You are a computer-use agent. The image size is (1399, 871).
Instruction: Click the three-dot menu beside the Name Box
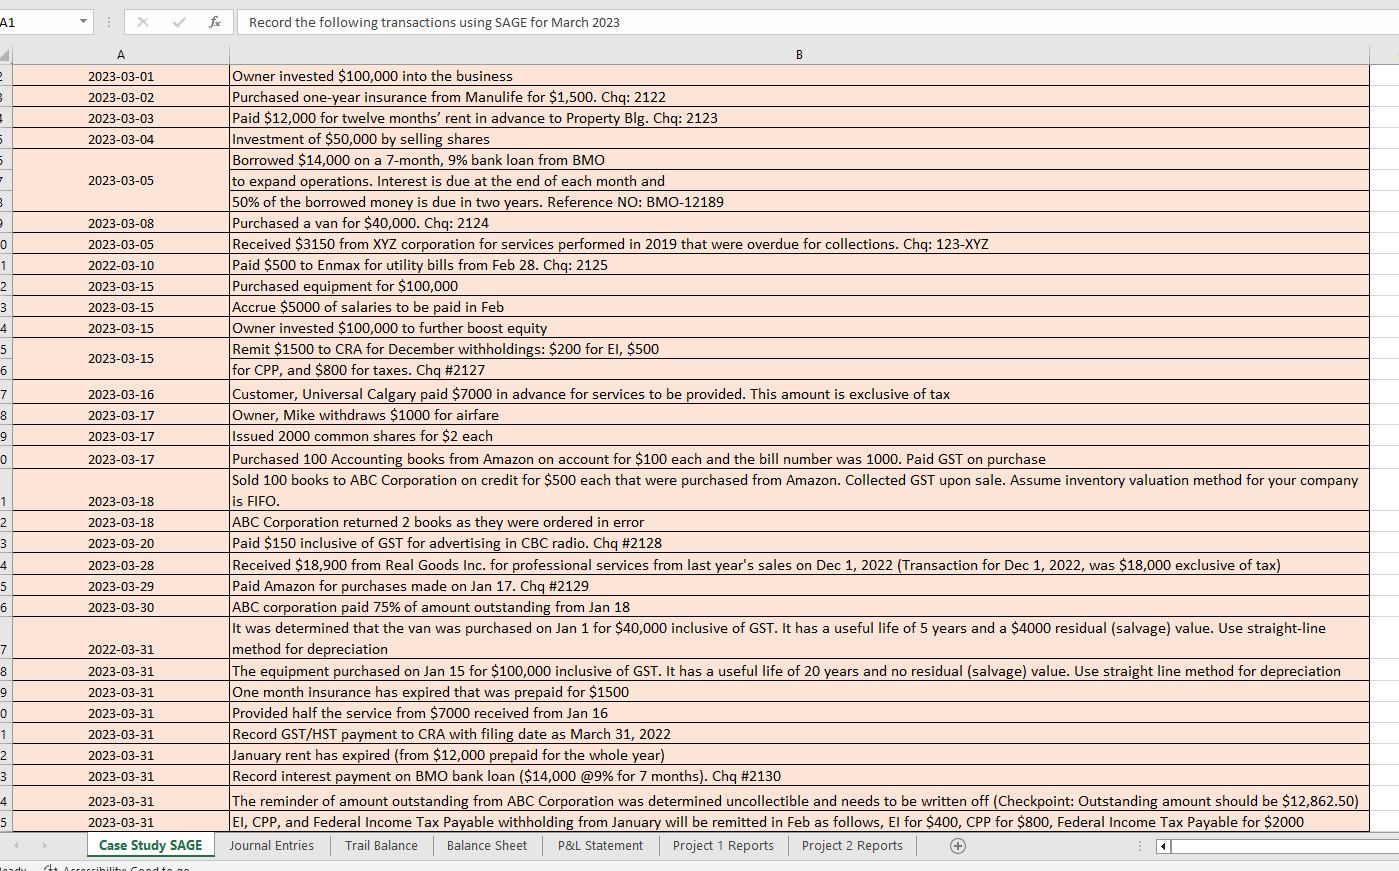click(108, 22)
